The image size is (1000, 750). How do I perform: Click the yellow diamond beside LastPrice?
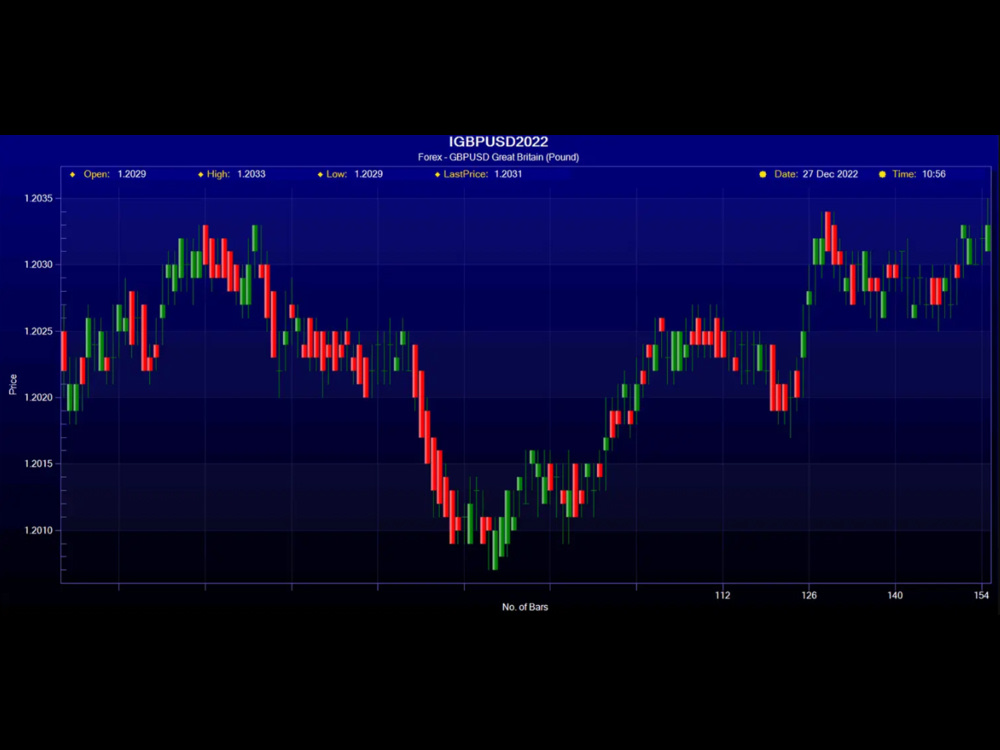pos(438,175)
